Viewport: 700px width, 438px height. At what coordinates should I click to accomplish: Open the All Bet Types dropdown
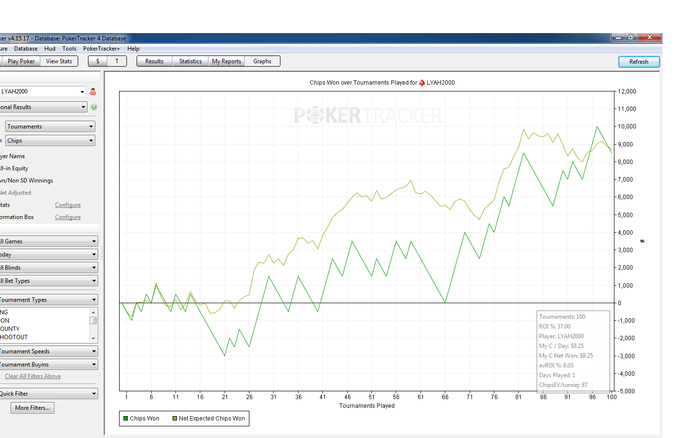pos(49,281)
